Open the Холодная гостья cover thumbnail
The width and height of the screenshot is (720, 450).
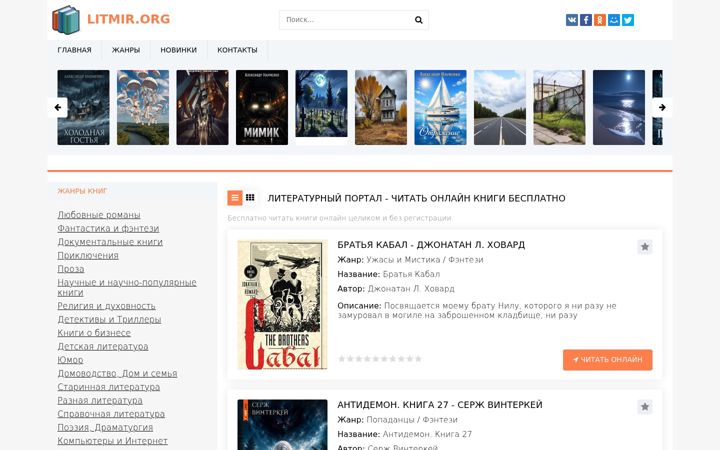[x=84, y=107]
